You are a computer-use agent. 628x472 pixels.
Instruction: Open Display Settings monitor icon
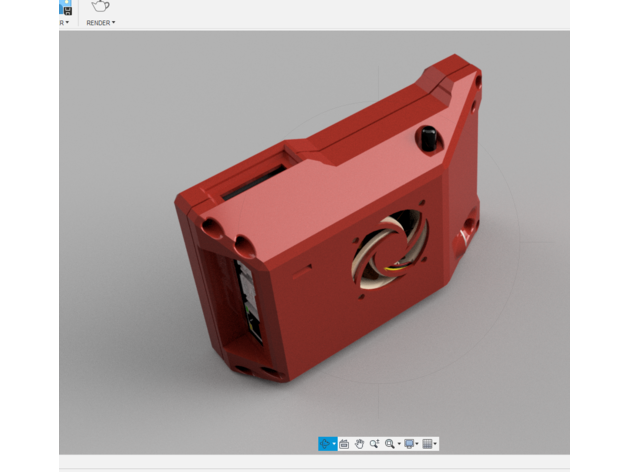[x=408, y=443]
